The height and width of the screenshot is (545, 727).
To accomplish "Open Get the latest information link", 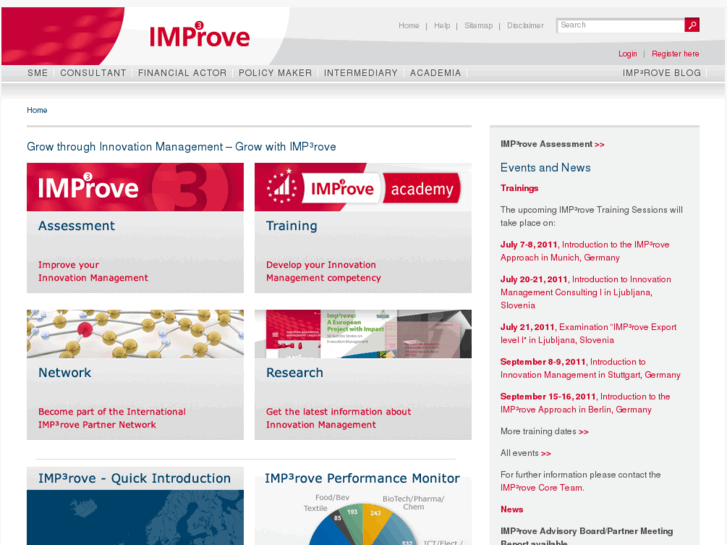I will tap(338, 418).
